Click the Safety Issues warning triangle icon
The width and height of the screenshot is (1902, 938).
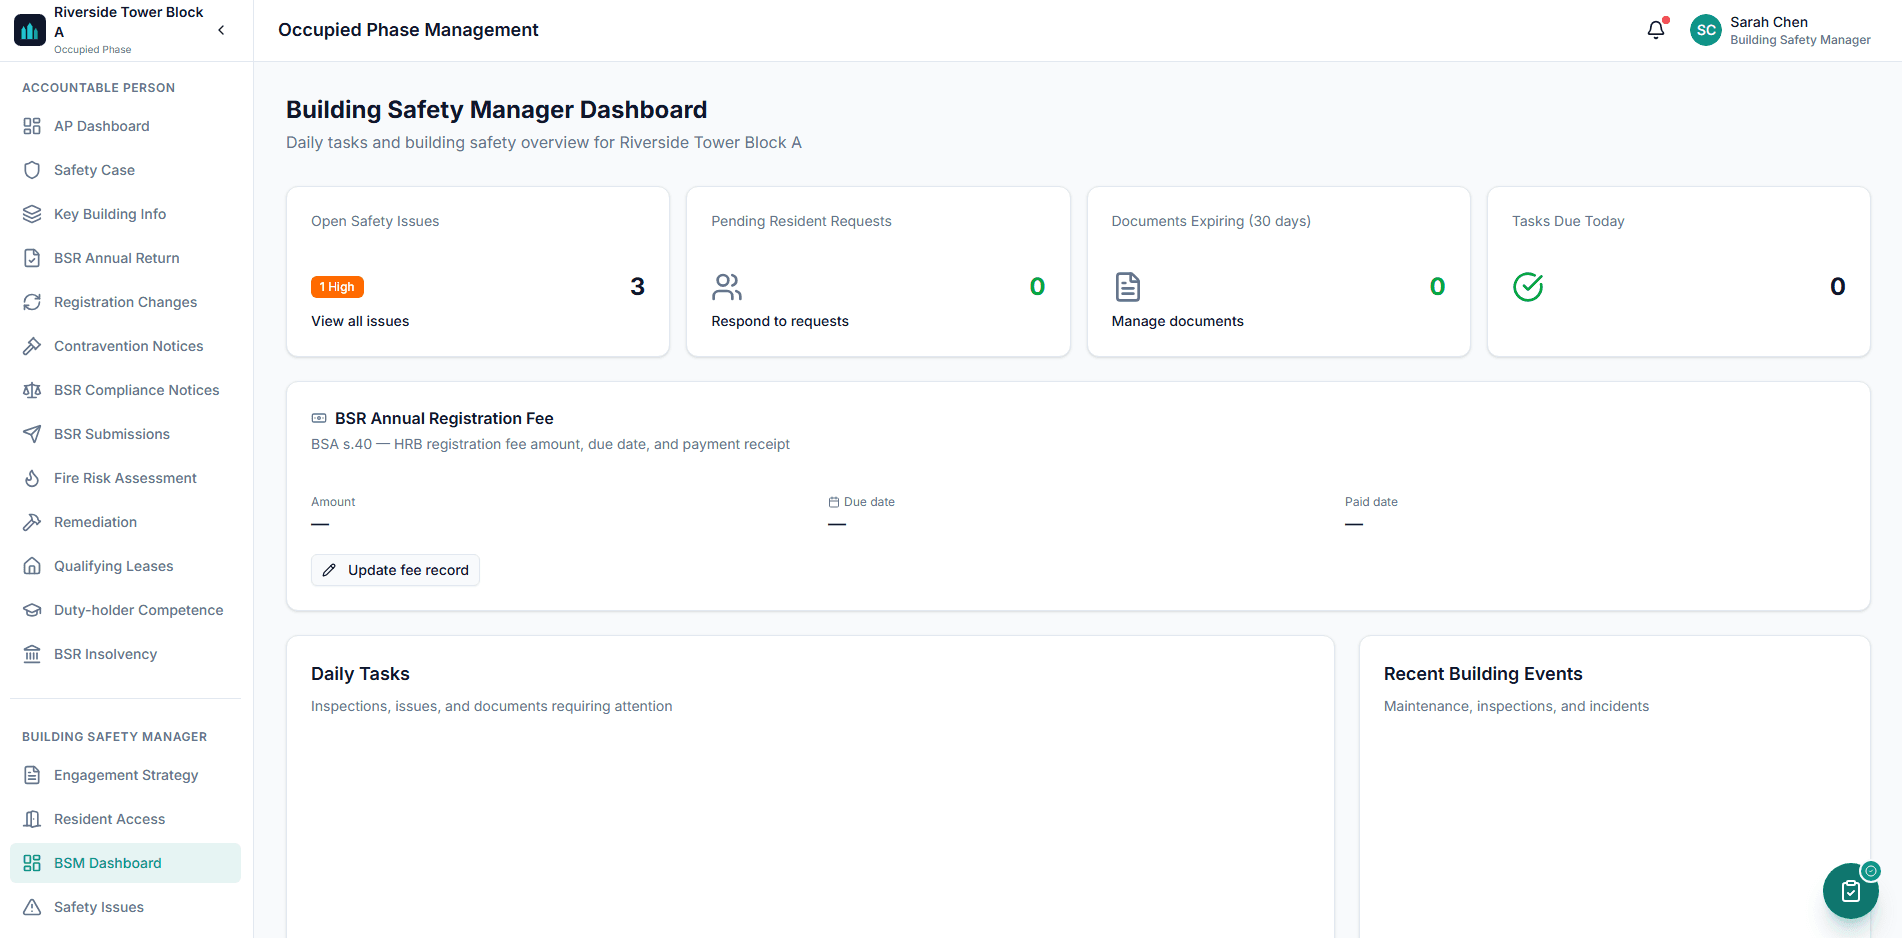pyautogui.click(x=32, y=907)
